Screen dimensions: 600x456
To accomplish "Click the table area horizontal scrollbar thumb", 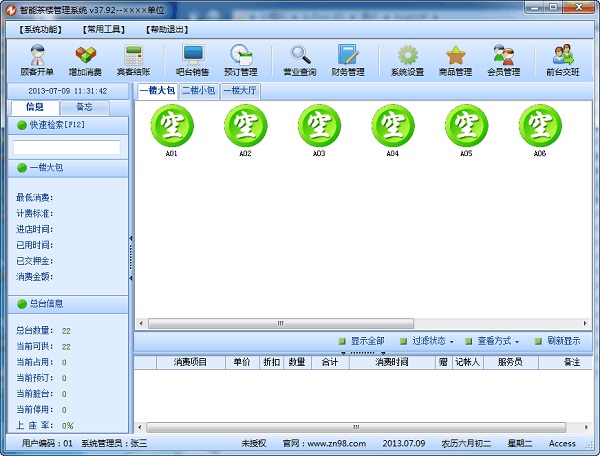I will (x=281, y=324).
